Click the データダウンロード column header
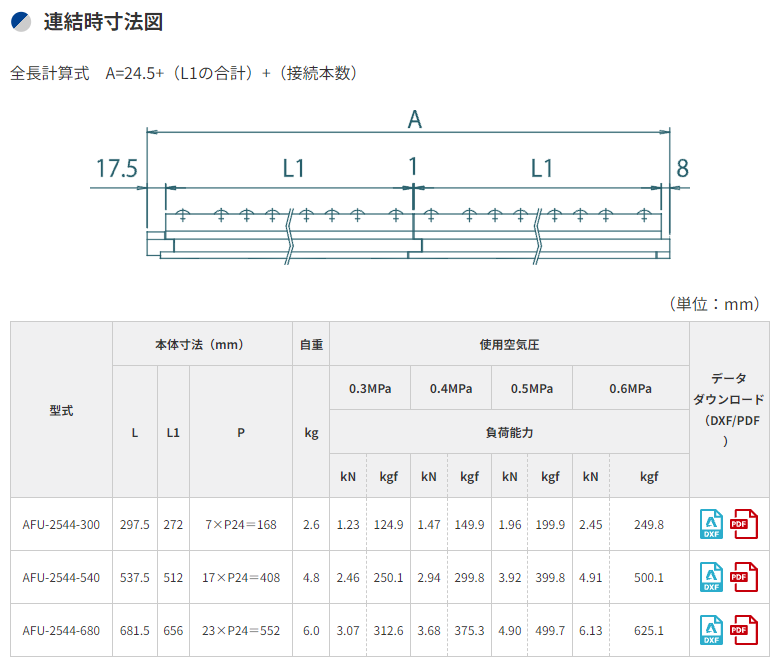This screenshot has width=775, height=664. point(729,410)
